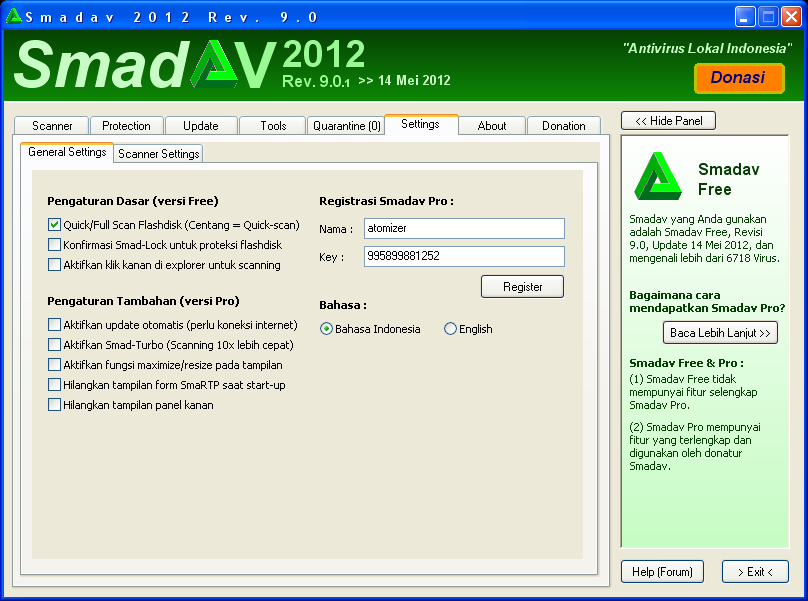Click '"Antivirus Lokal Indonesia"' slogan text

[707, 48]
